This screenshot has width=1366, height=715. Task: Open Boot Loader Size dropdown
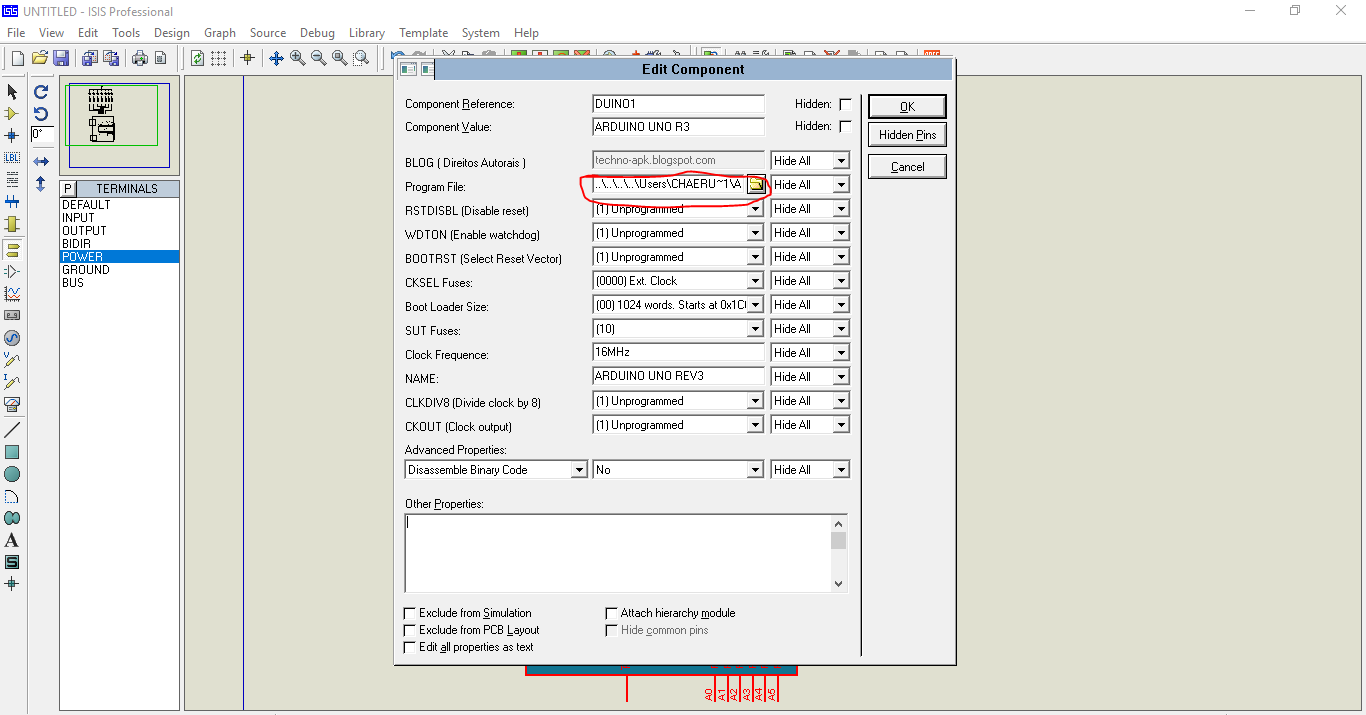coord(756,305)
